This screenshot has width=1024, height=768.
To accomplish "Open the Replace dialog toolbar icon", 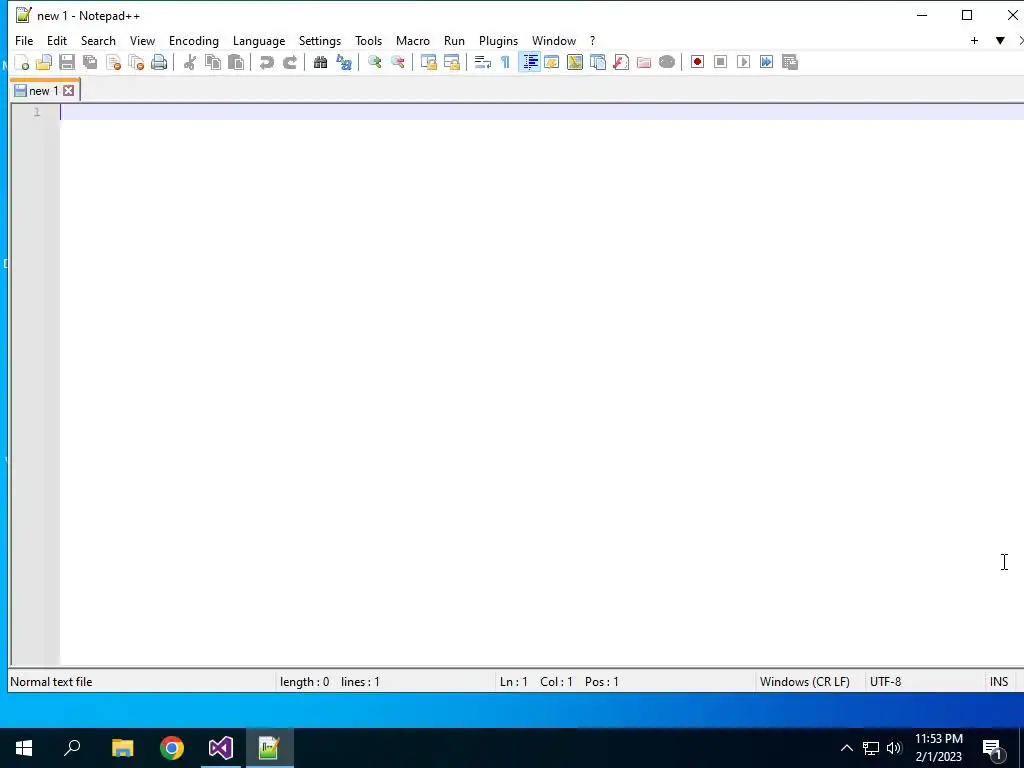I will pyautogui.click(x=344, y=62).
